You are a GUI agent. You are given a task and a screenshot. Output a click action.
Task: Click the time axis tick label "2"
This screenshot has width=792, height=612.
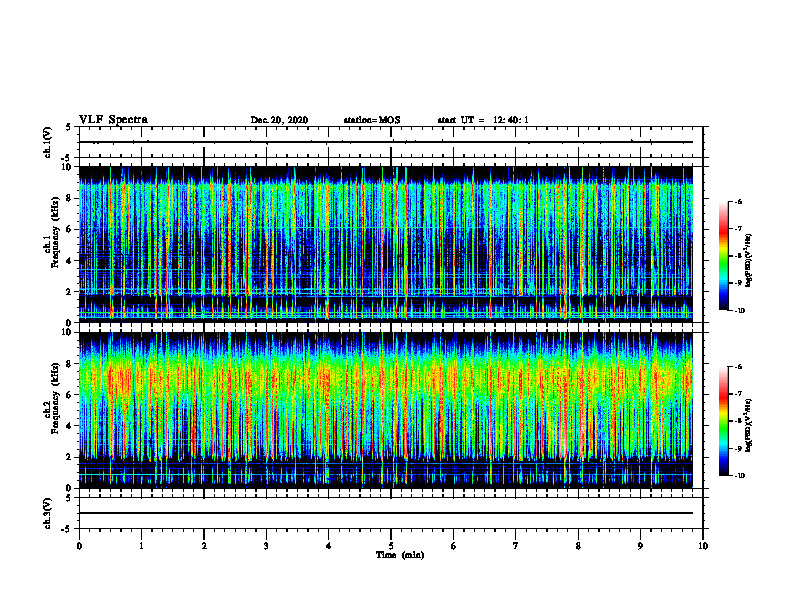tap(204, 546)
